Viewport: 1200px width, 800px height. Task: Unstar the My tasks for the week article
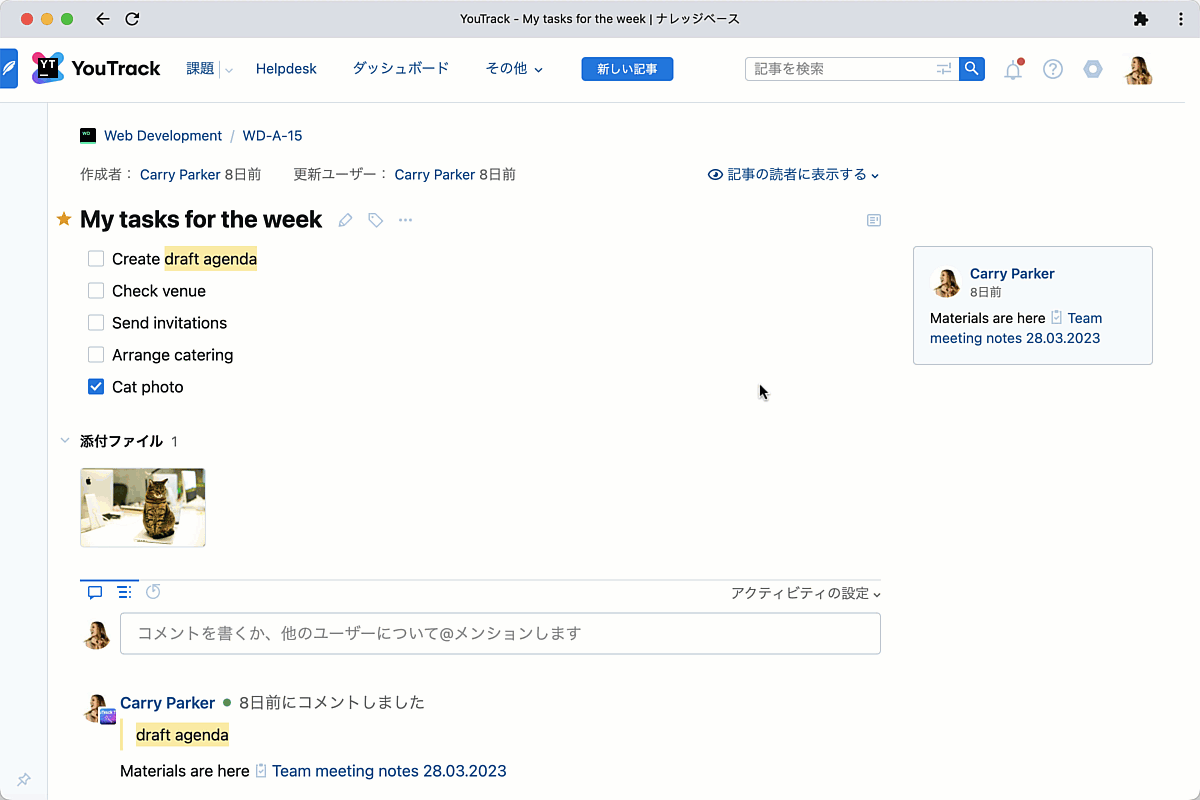pyautogui.click(x=63, y=218)
